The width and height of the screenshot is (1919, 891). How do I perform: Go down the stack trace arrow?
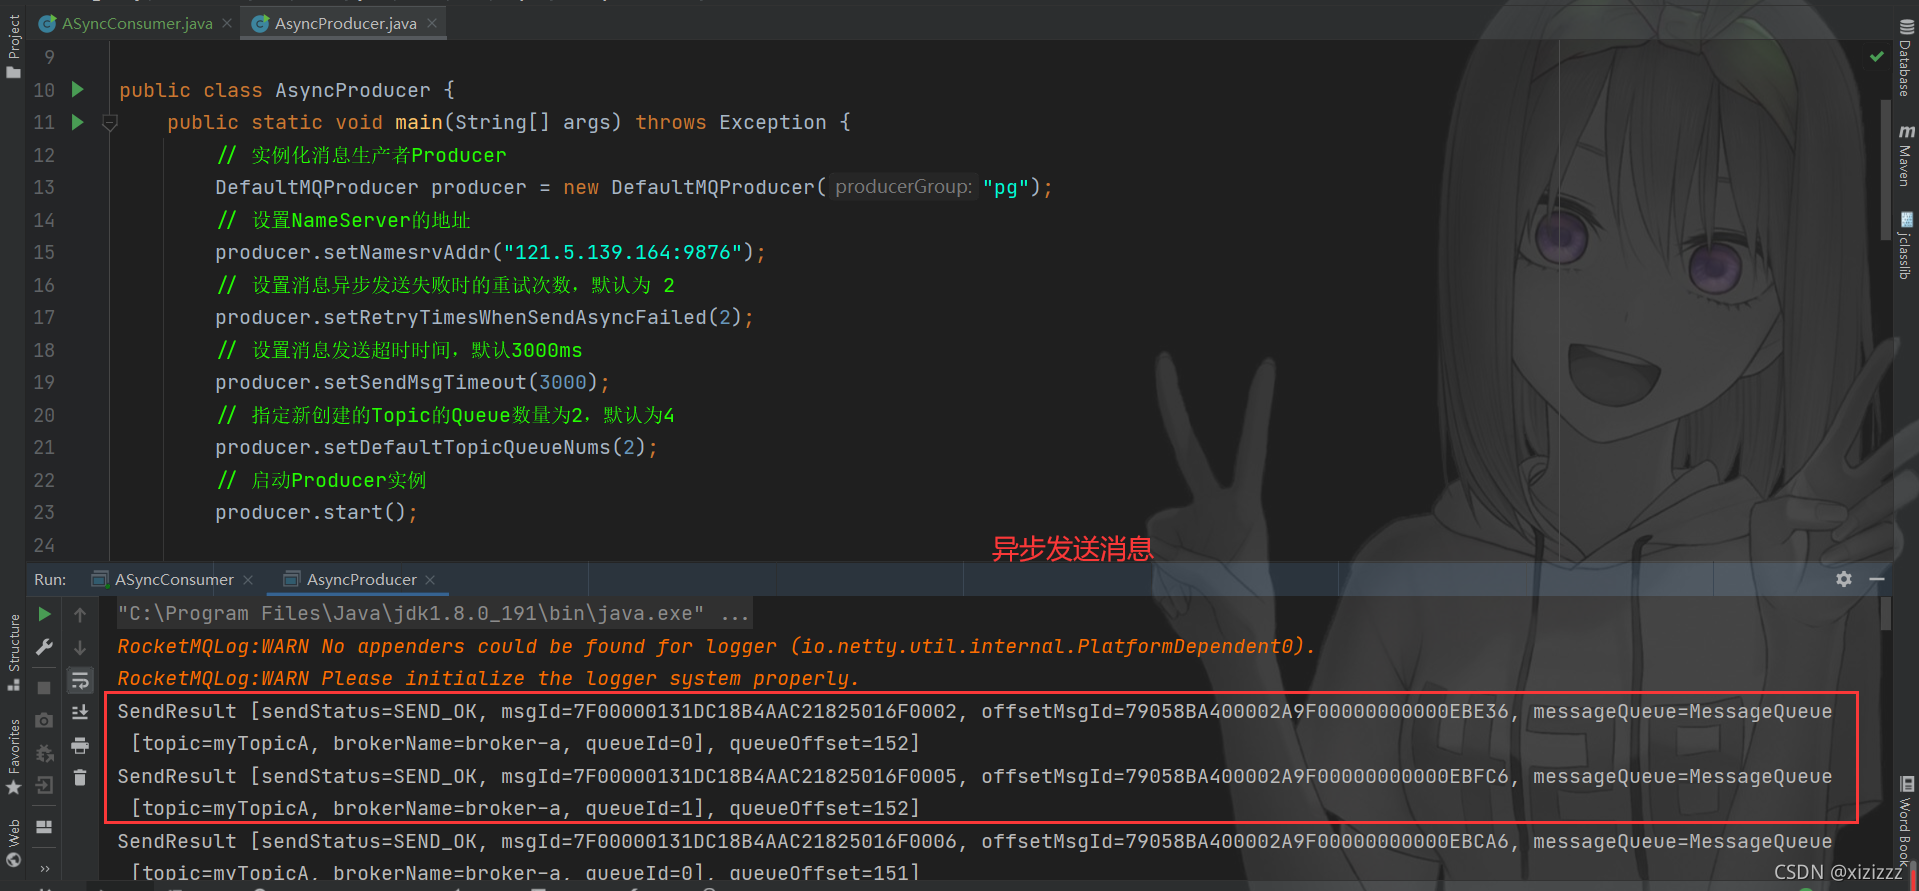80,647
